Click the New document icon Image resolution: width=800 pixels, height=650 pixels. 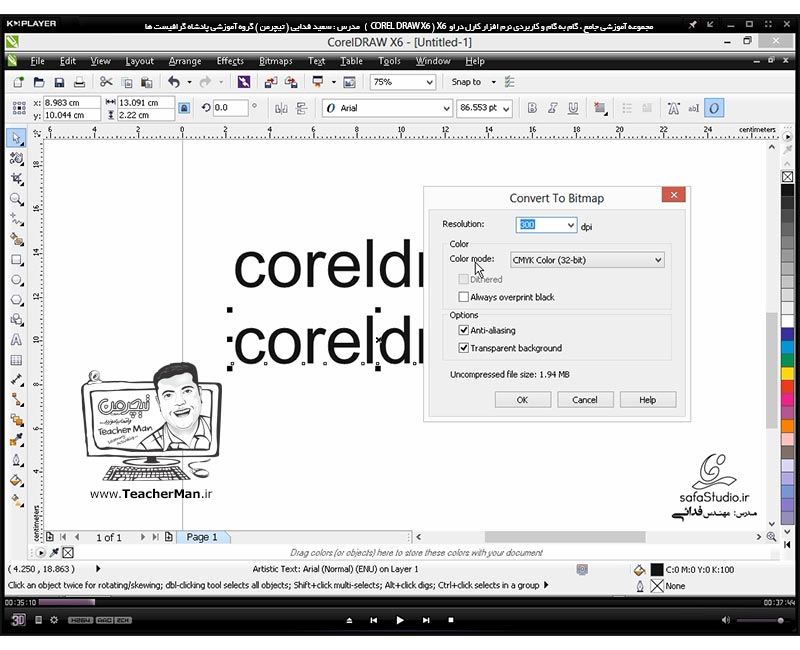(x=19, y=82)
